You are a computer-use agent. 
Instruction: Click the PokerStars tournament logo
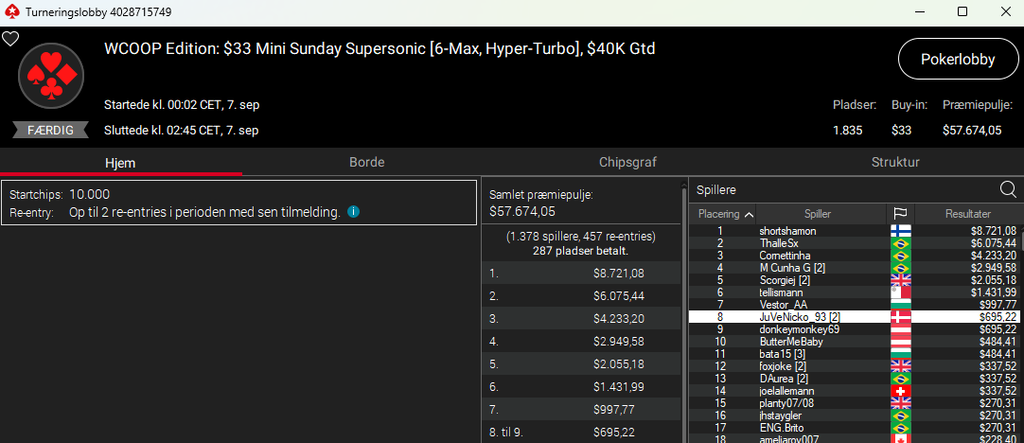point(51,75)
